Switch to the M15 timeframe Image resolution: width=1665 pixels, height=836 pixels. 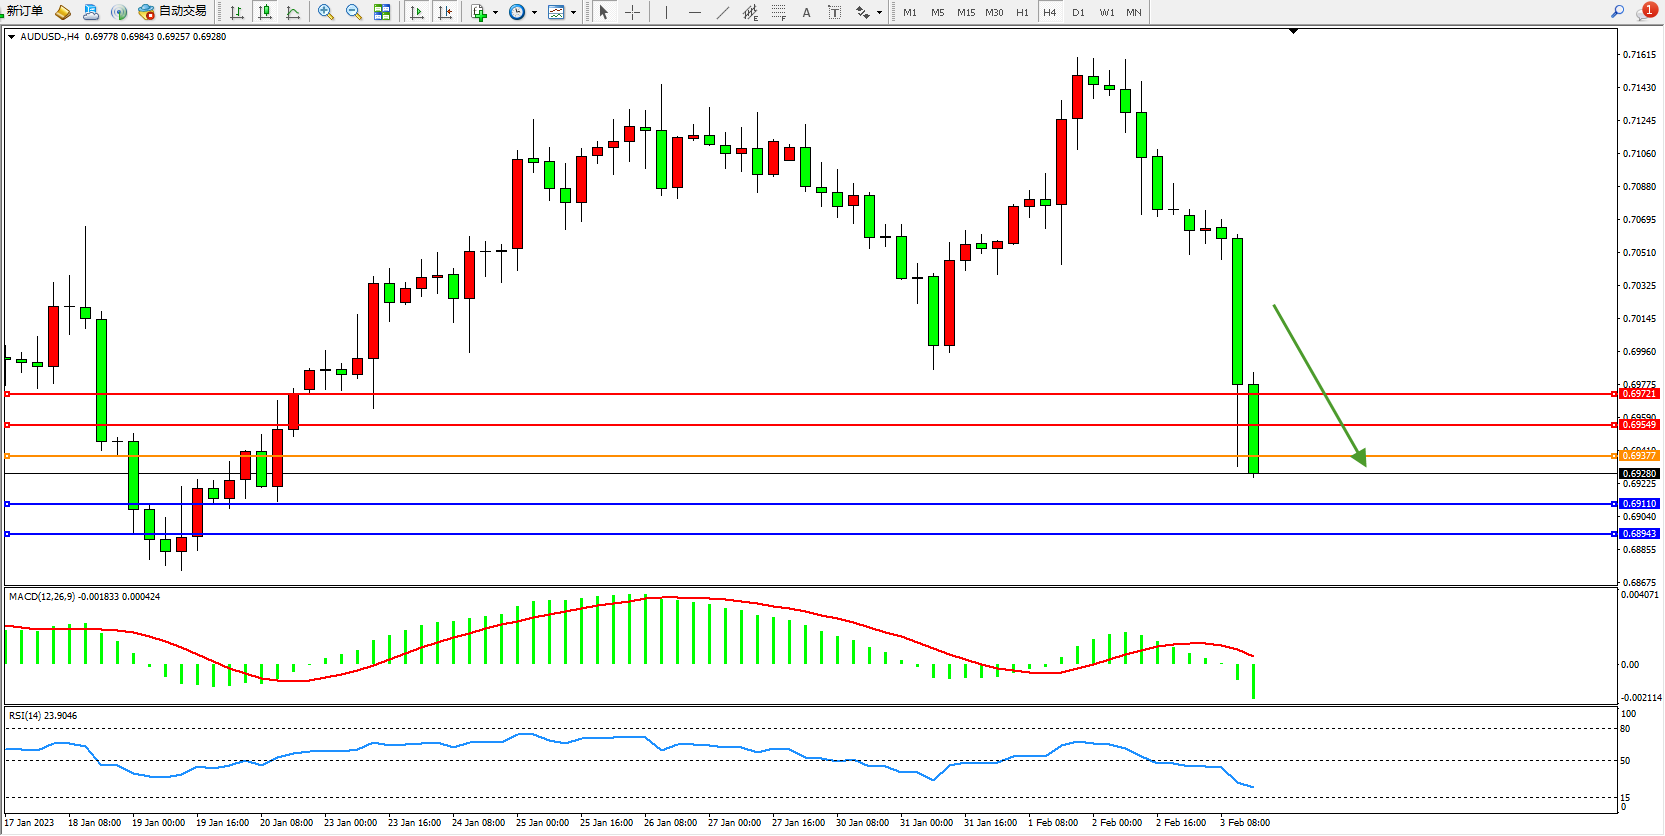[x=965, y=12]
